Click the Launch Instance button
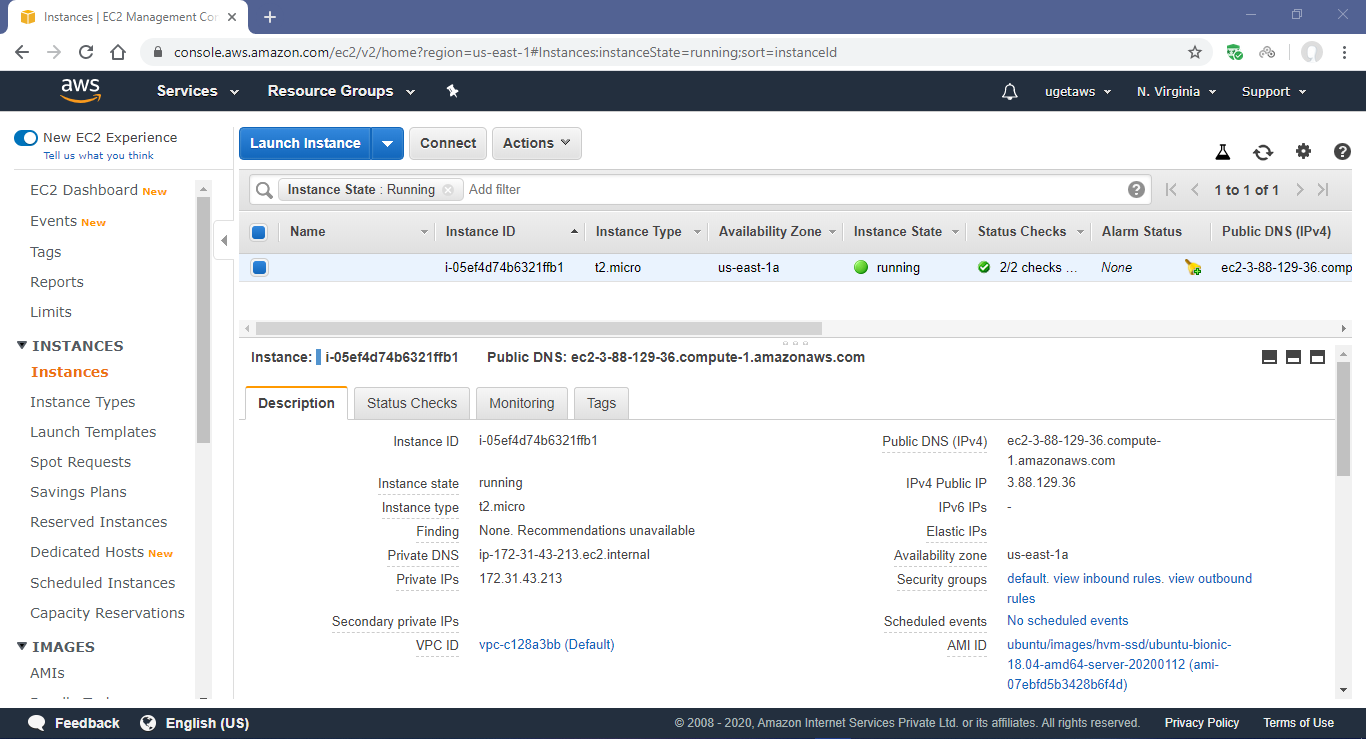 (x=305, y=143)
